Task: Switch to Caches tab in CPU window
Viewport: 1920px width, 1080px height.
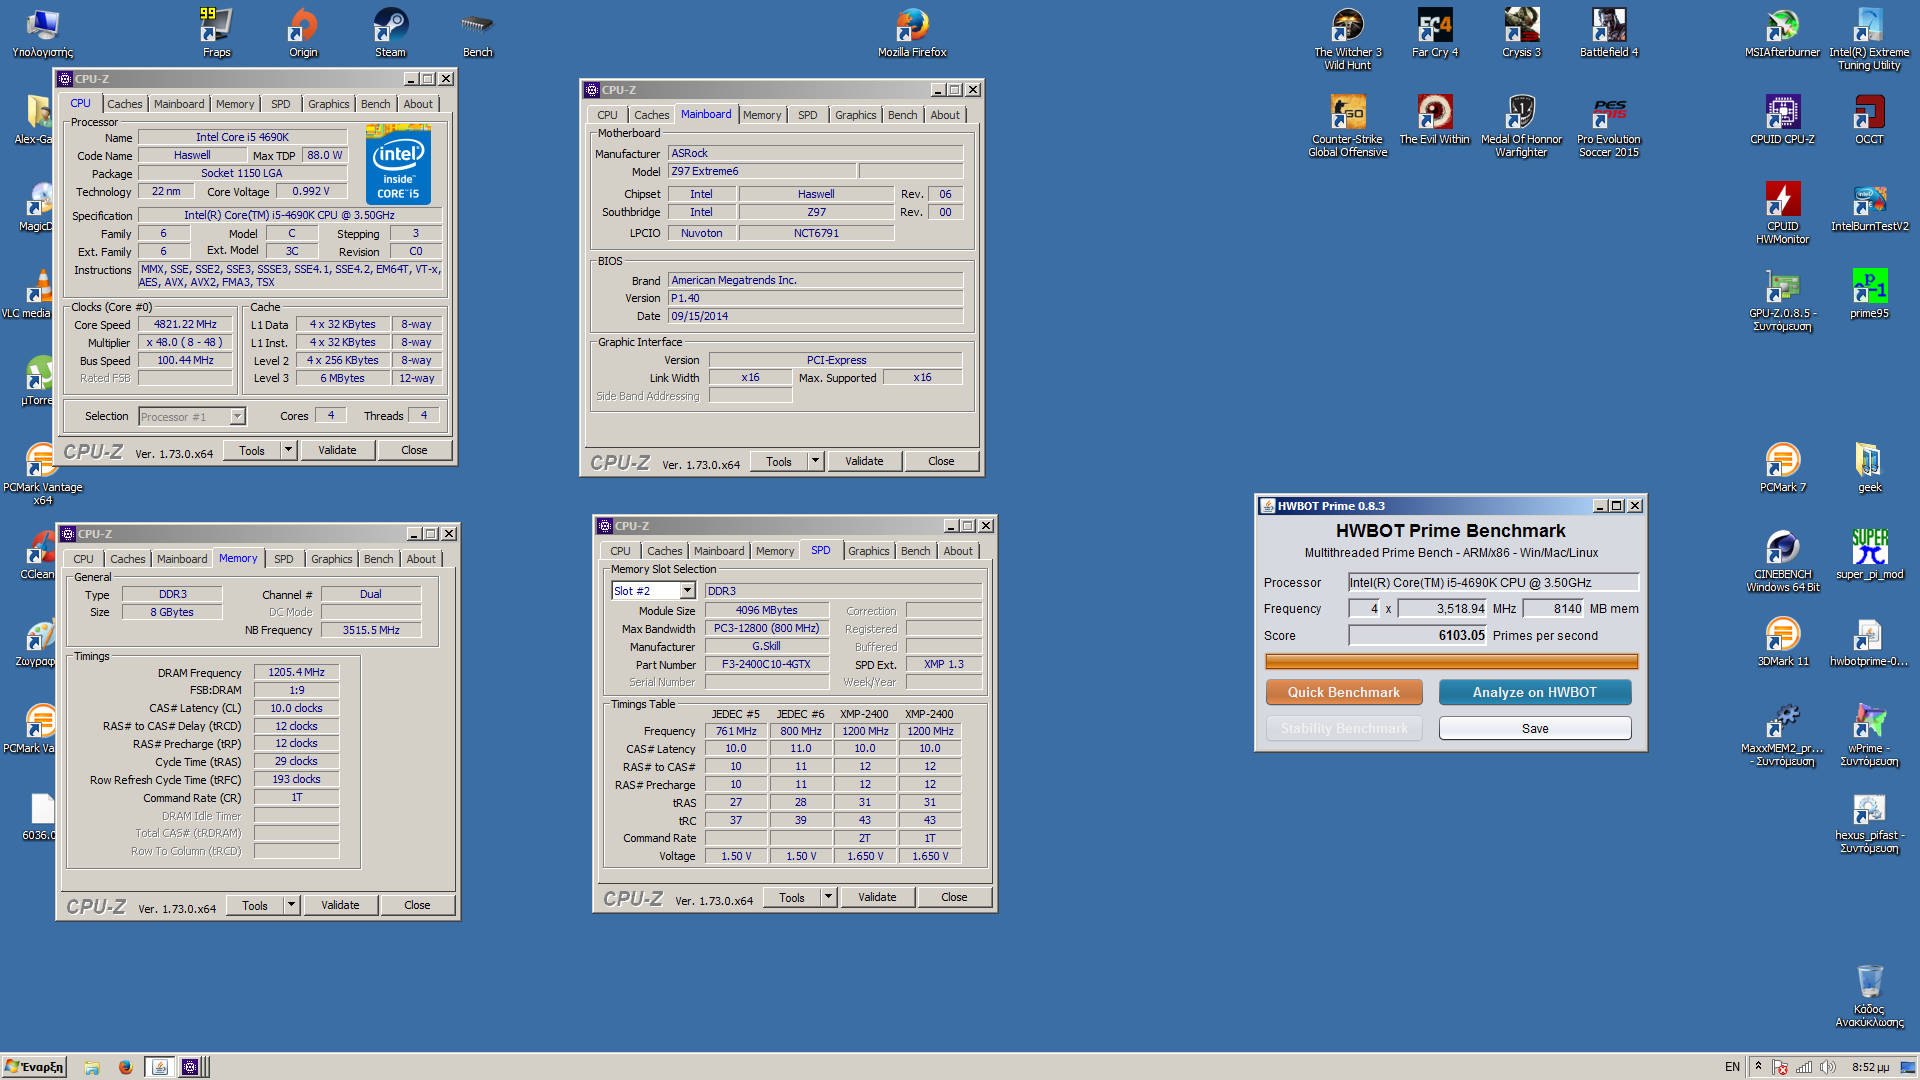Action: tap(125, 104)
